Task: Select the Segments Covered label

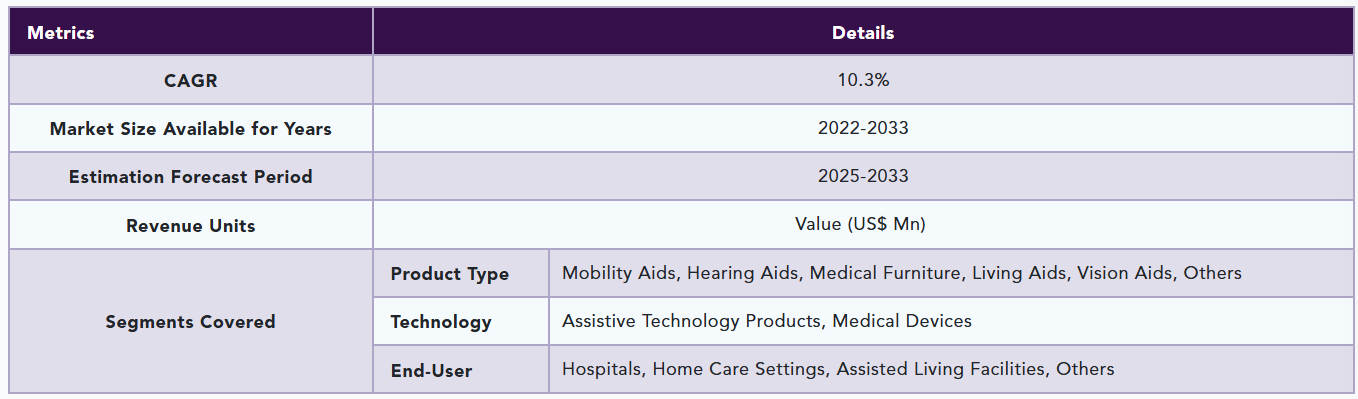Action: 191,321
